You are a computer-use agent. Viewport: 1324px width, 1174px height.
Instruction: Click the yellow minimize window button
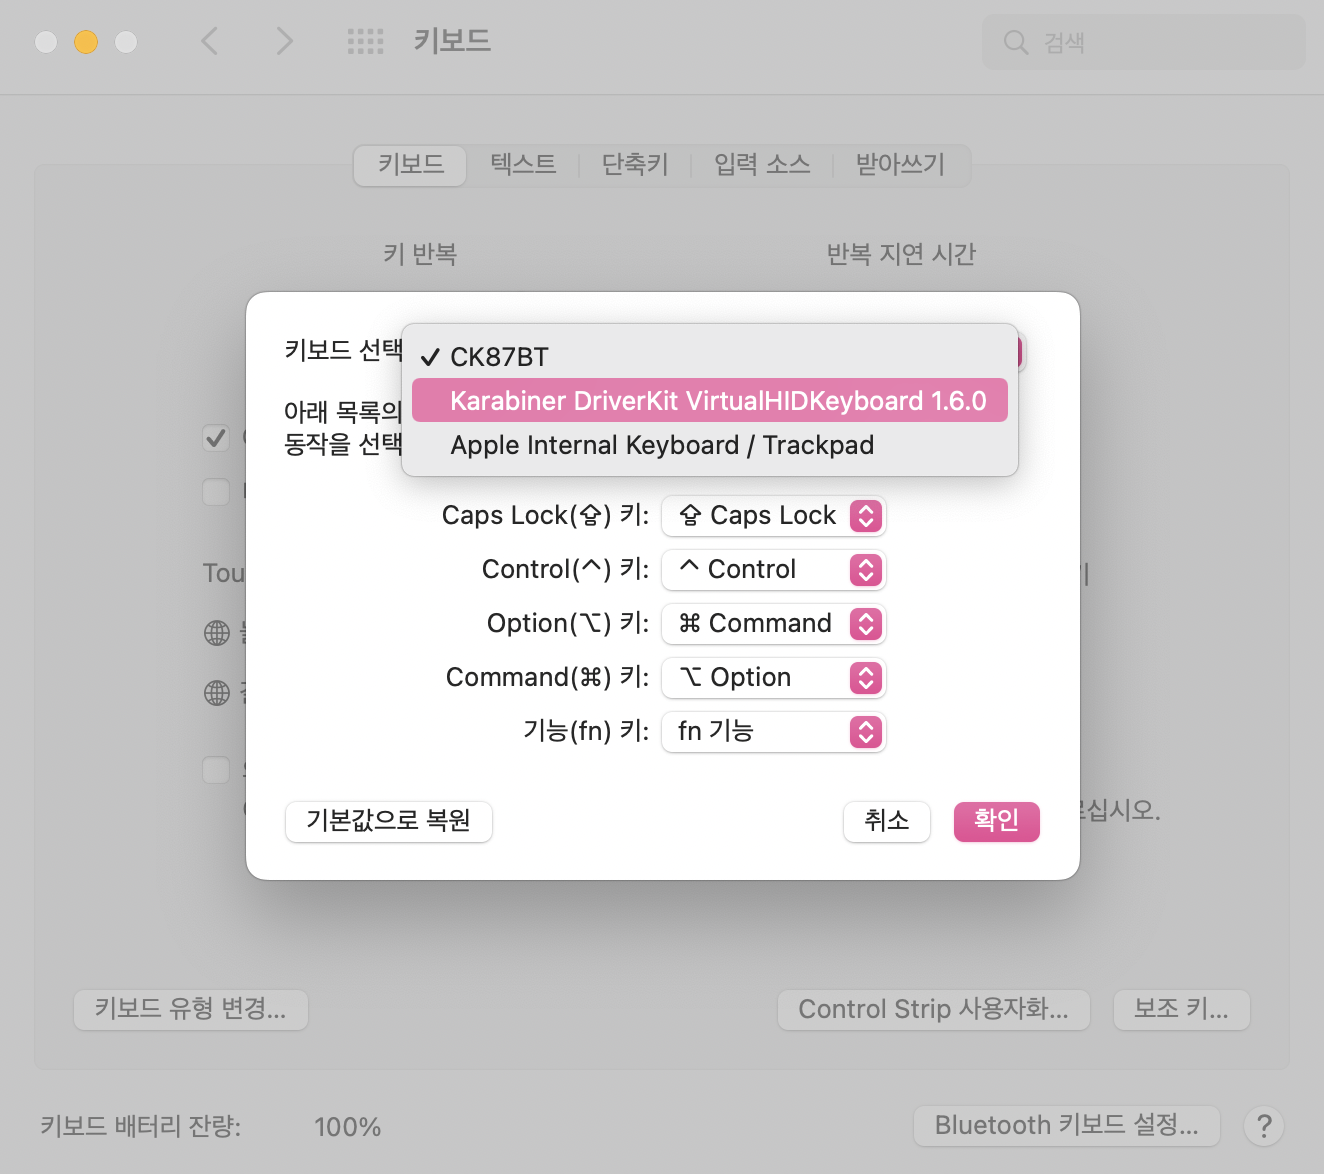click(x=86, y=42)
